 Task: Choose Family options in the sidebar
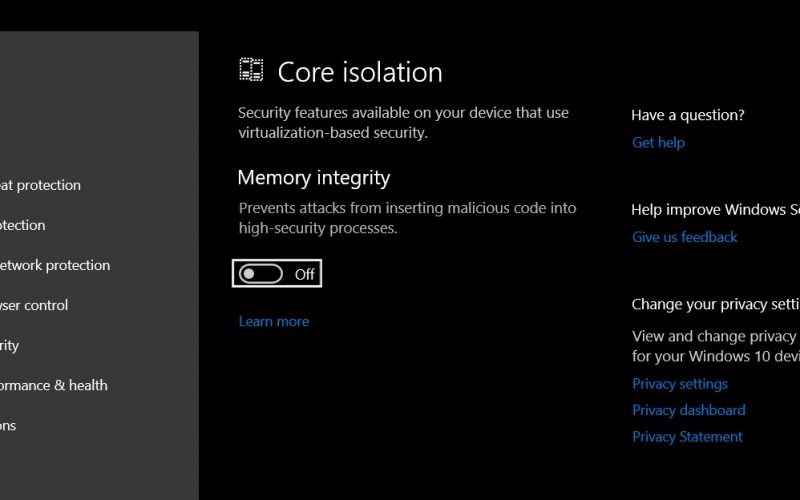[8, 426]
